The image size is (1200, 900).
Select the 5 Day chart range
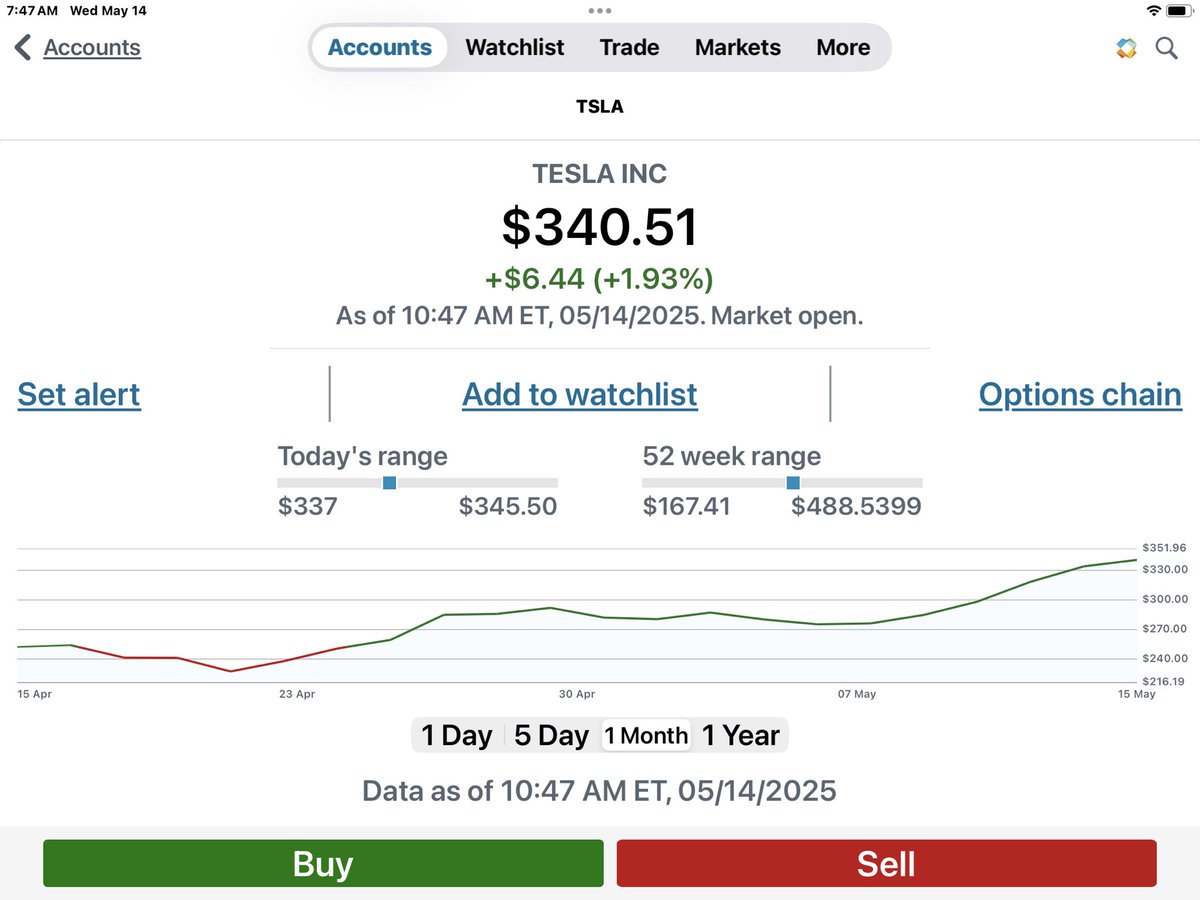tap(551, 736)
